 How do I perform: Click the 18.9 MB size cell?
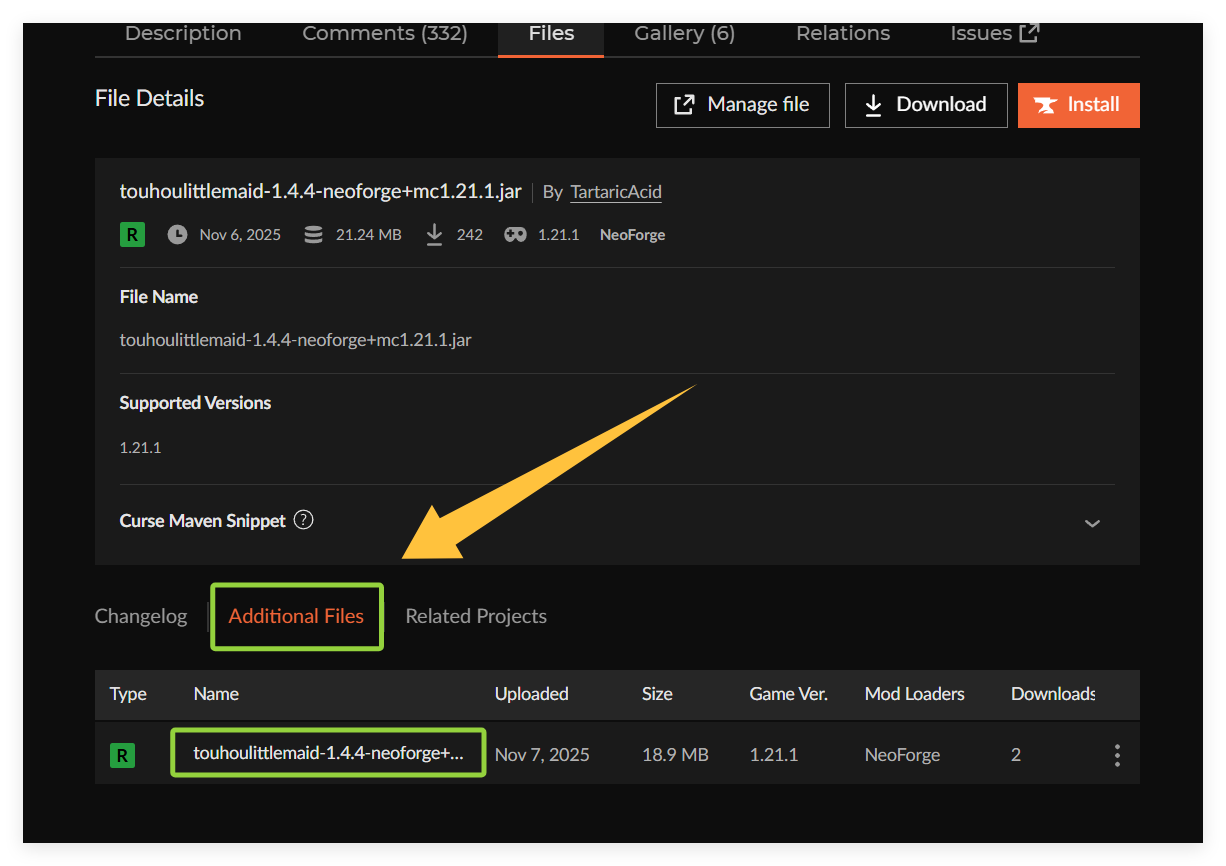coord(675,755)
